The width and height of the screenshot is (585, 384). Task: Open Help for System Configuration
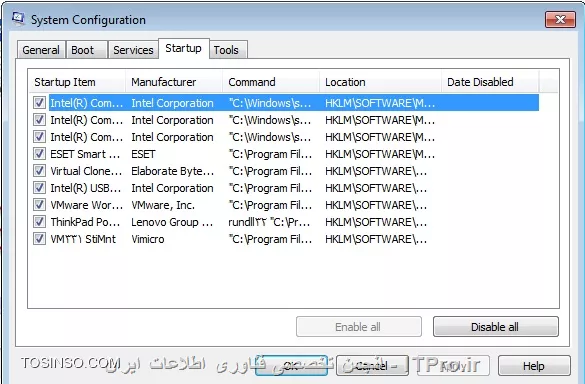click(534, 366)
